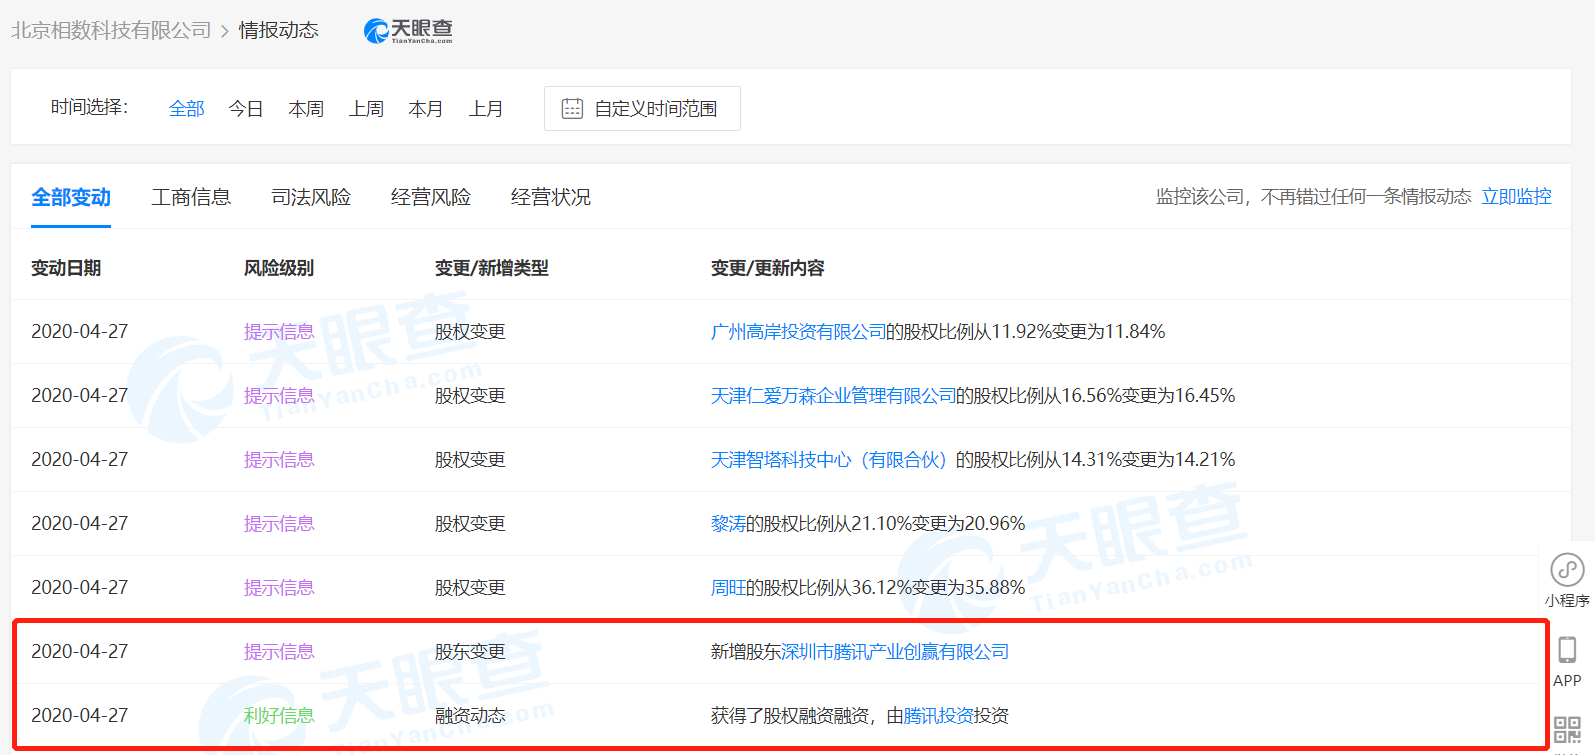
Task: Click the calendar icon for custom range
Action: 572,108
